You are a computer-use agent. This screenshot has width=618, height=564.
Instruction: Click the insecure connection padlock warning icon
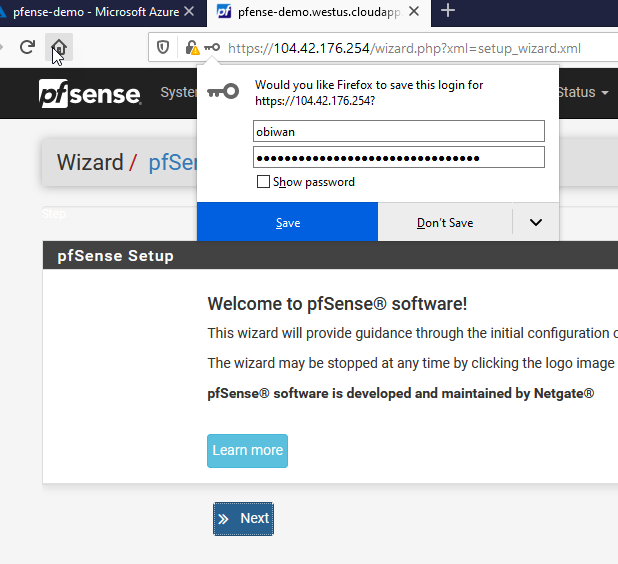click(192, 48)
